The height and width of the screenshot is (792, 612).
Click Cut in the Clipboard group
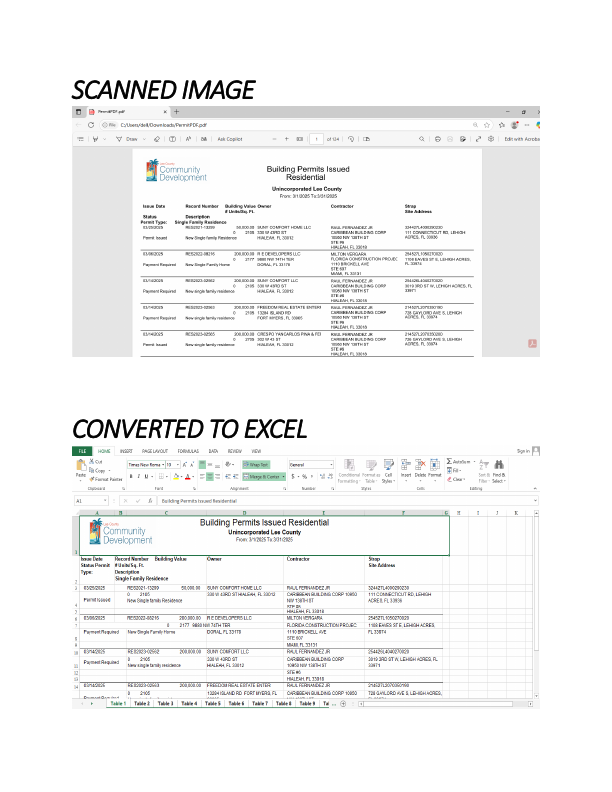click(96, 462)
